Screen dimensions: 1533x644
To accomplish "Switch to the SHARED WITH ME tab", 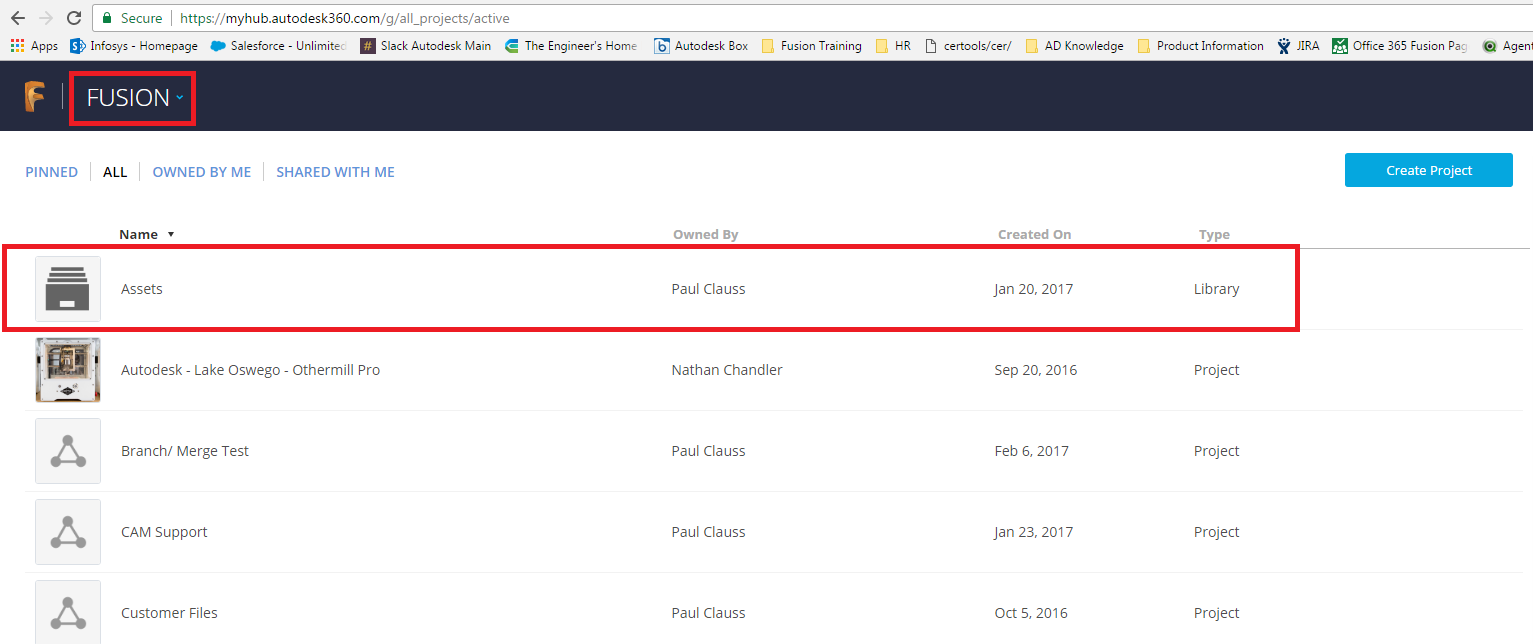I will click(x=335, y=172).
